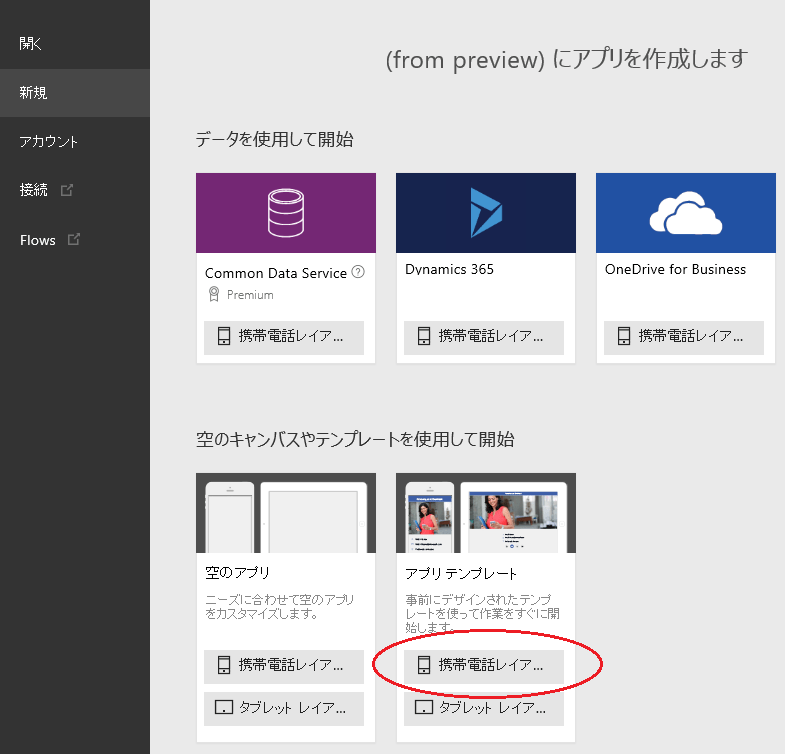Click the 空のアプリ card title

tap(238, 573)
